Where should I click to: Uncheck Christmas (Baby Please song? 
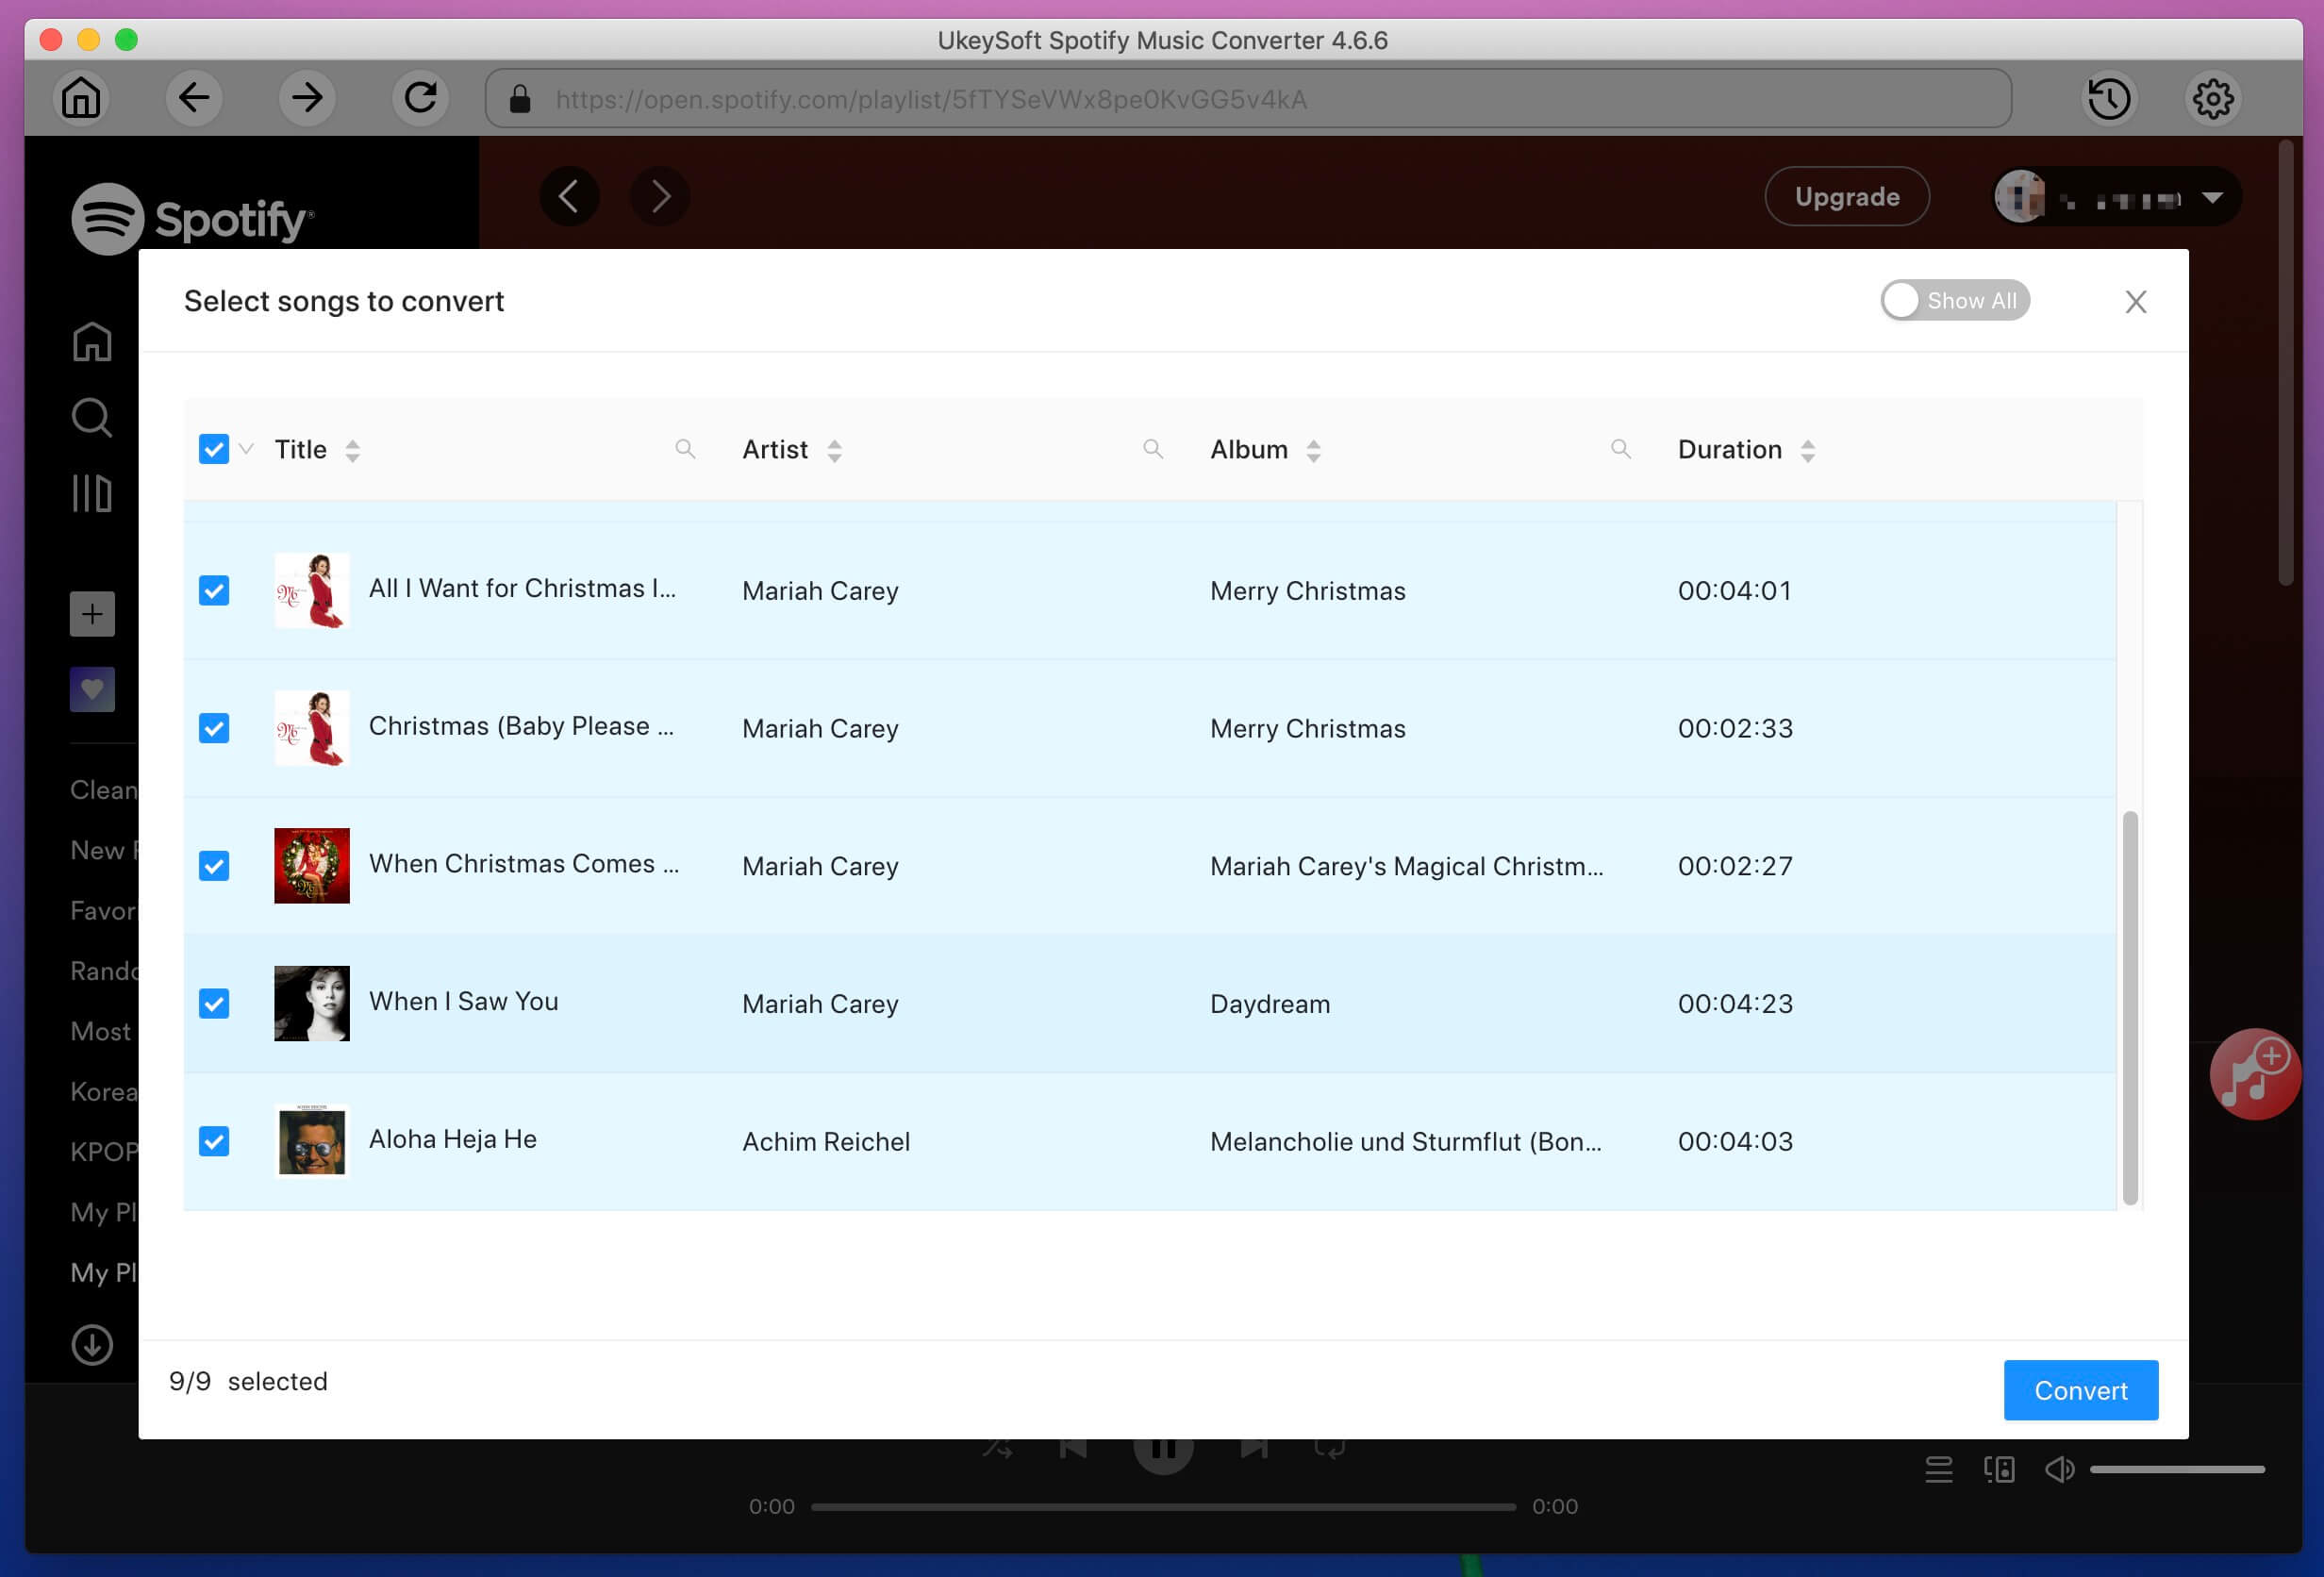(x=214, y=728)
